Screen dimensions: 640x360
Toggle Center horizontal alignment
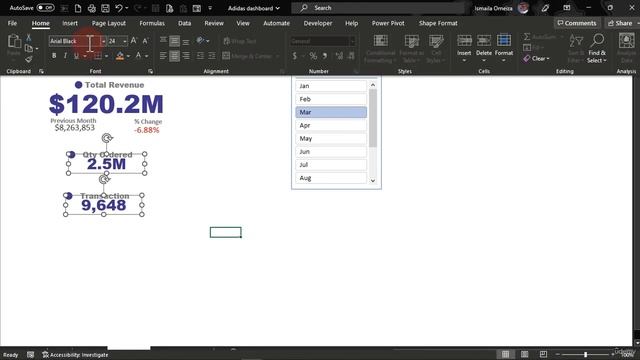174,56
